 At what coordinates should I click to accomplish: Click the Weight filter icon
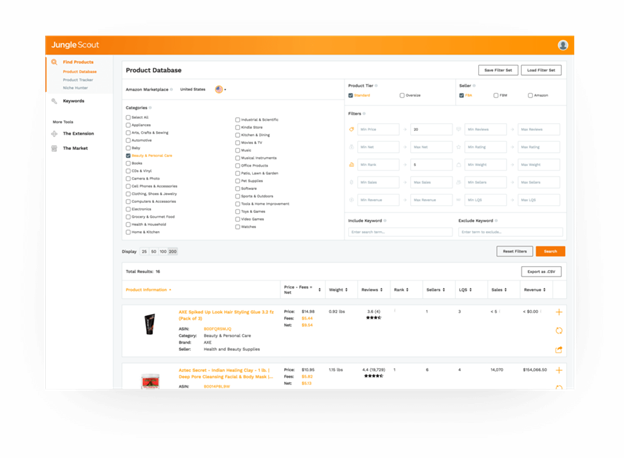click(458, 164)
